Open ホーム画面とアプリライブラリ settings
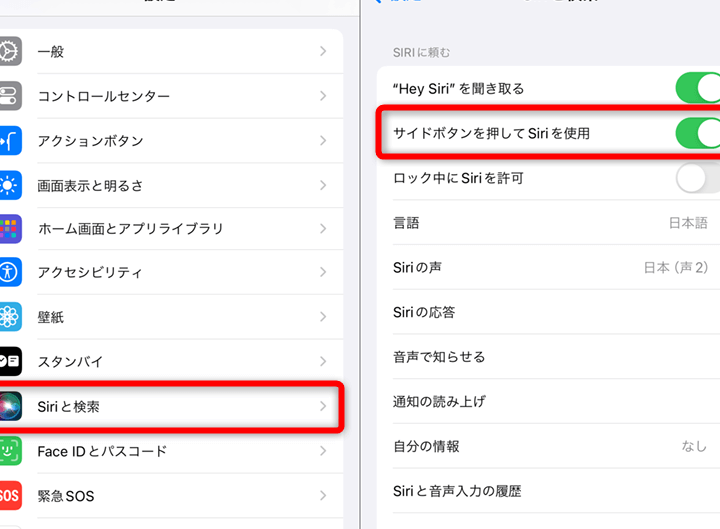This screenshot has height=529, width=720. point(171,228)
